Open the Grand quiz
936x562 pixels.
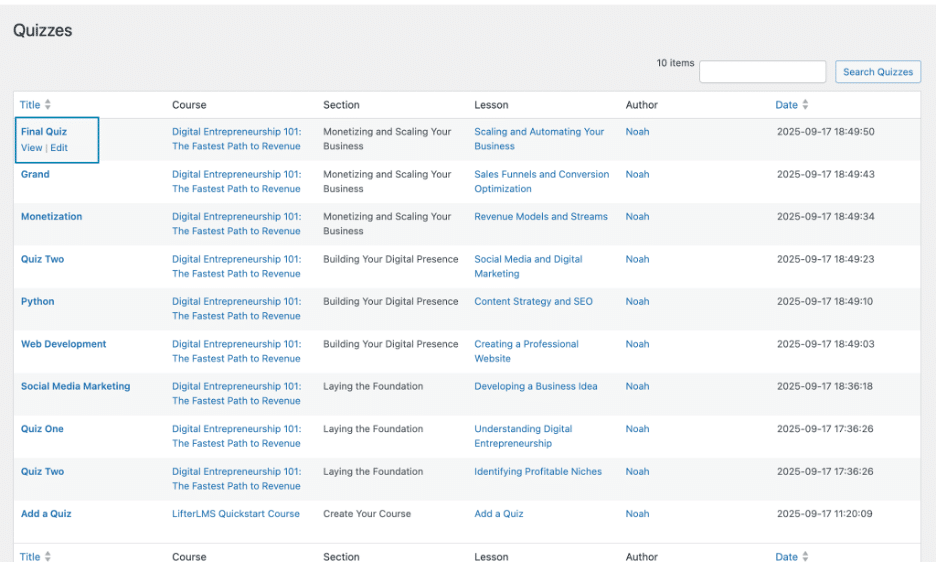pos(35,174)
